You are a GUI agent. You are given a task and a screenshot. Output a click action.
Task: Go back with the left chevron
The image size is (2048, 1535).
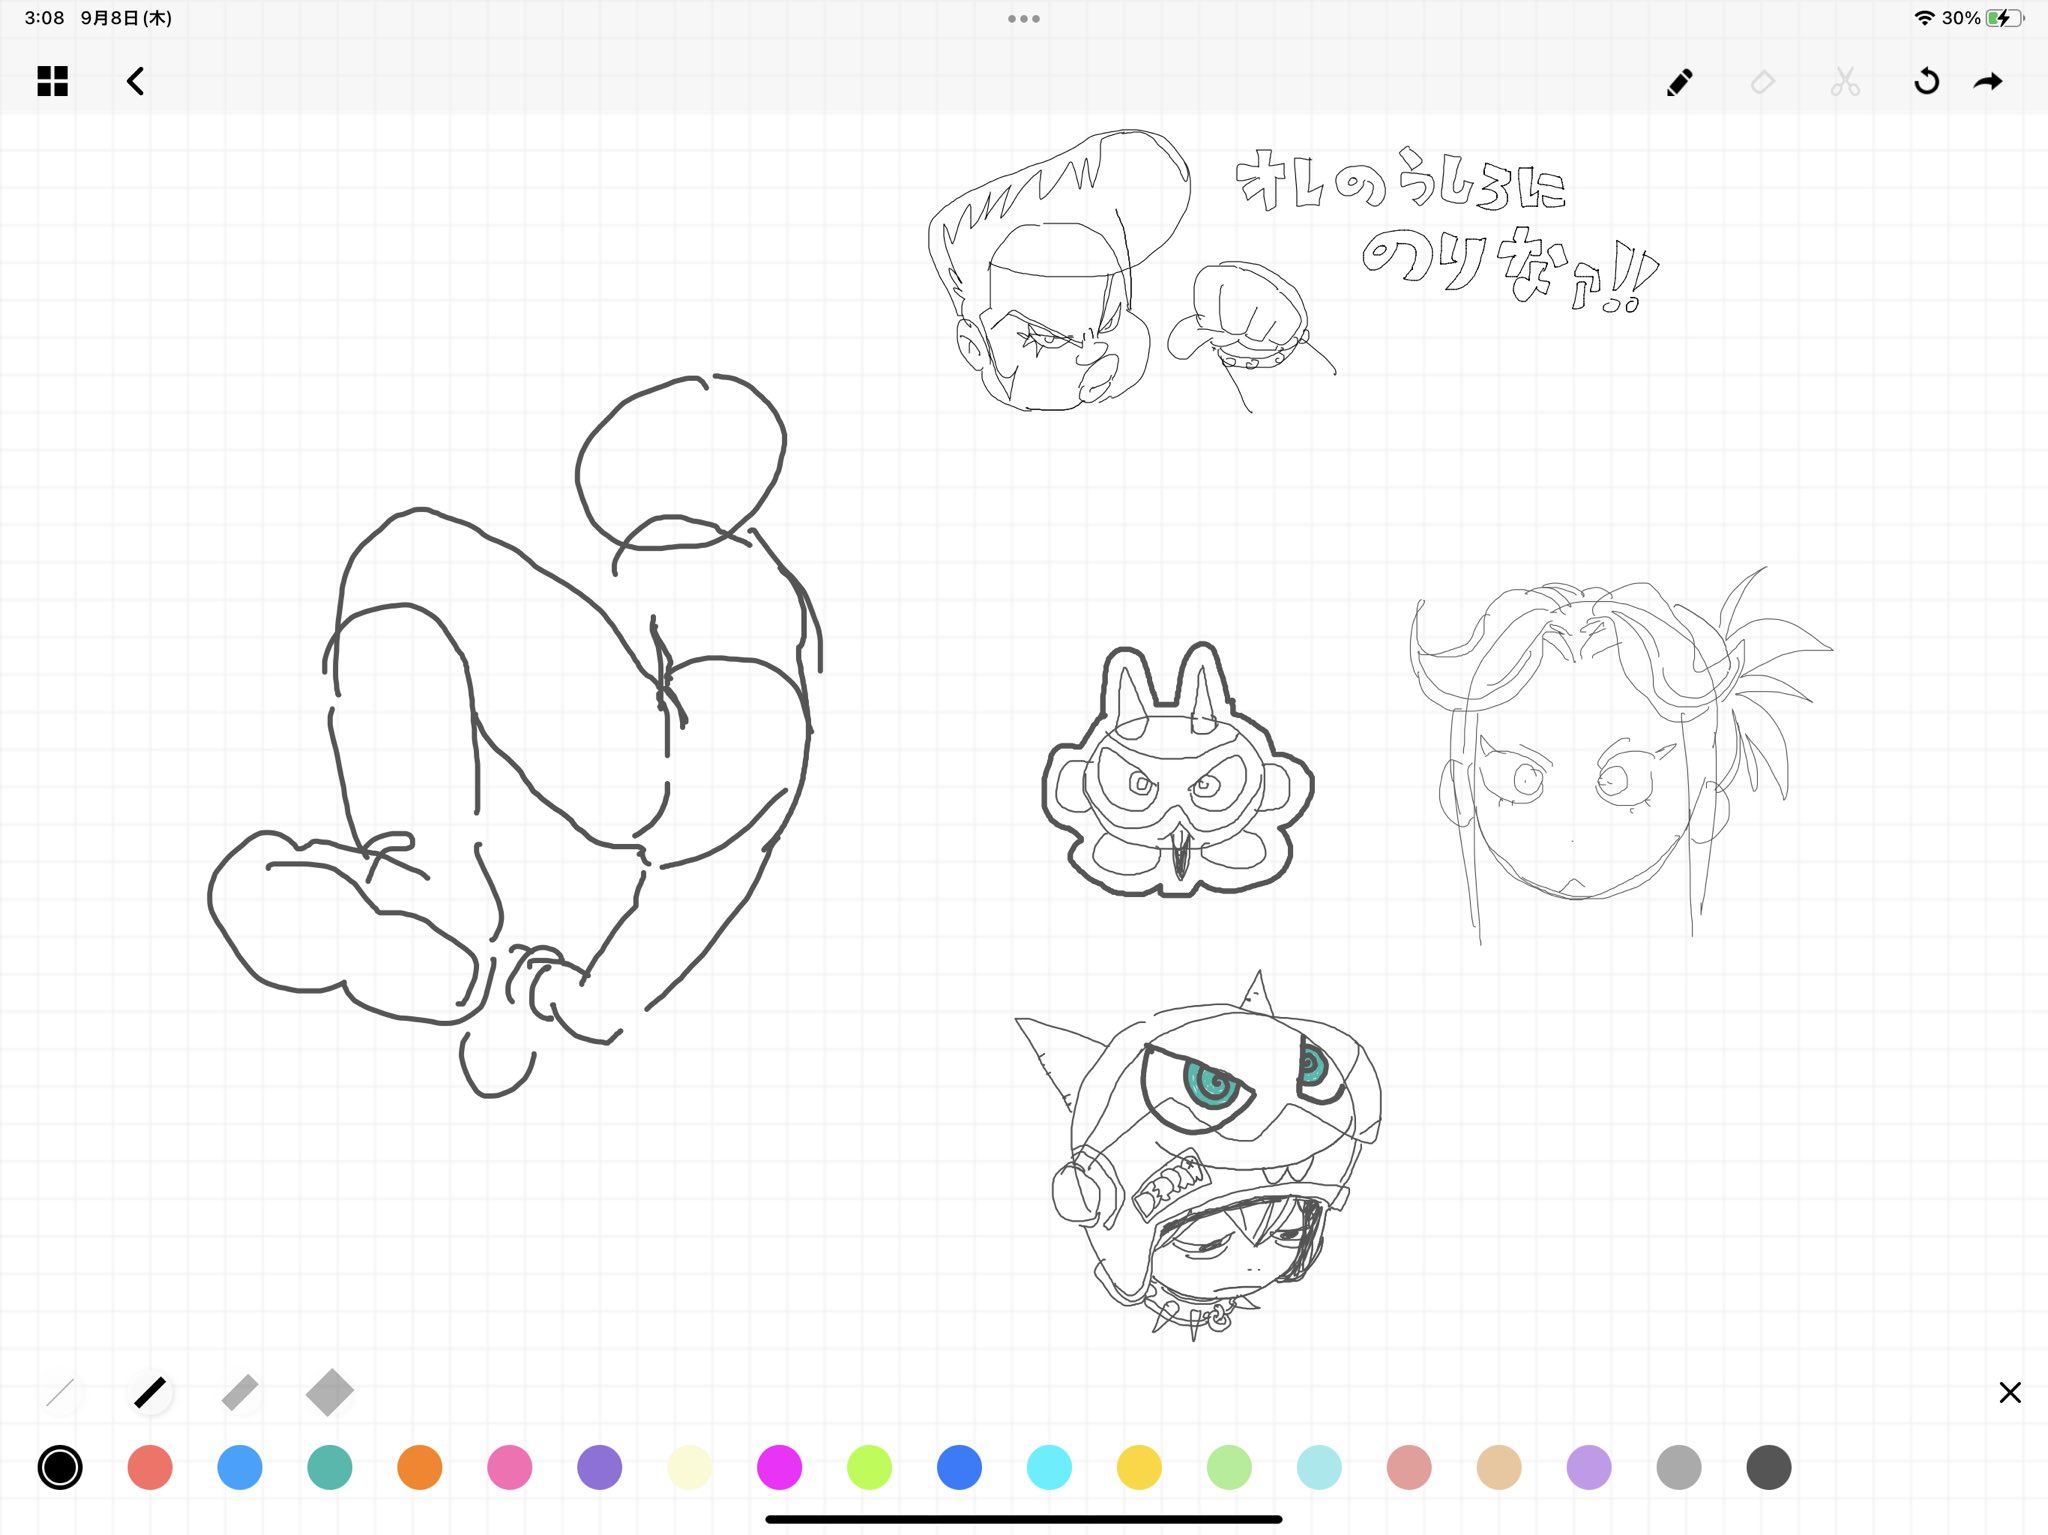pyautogui.click(x=136, y=81)
